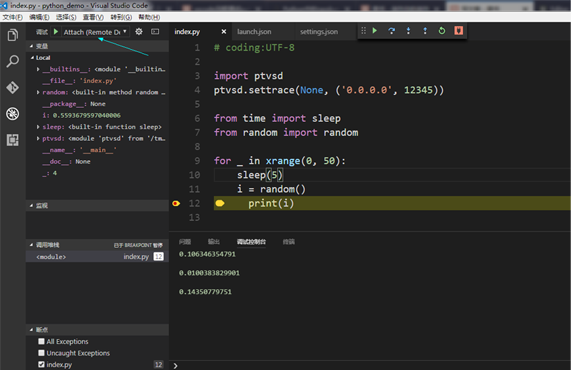Restart debugging session

(x=442, y=31)
